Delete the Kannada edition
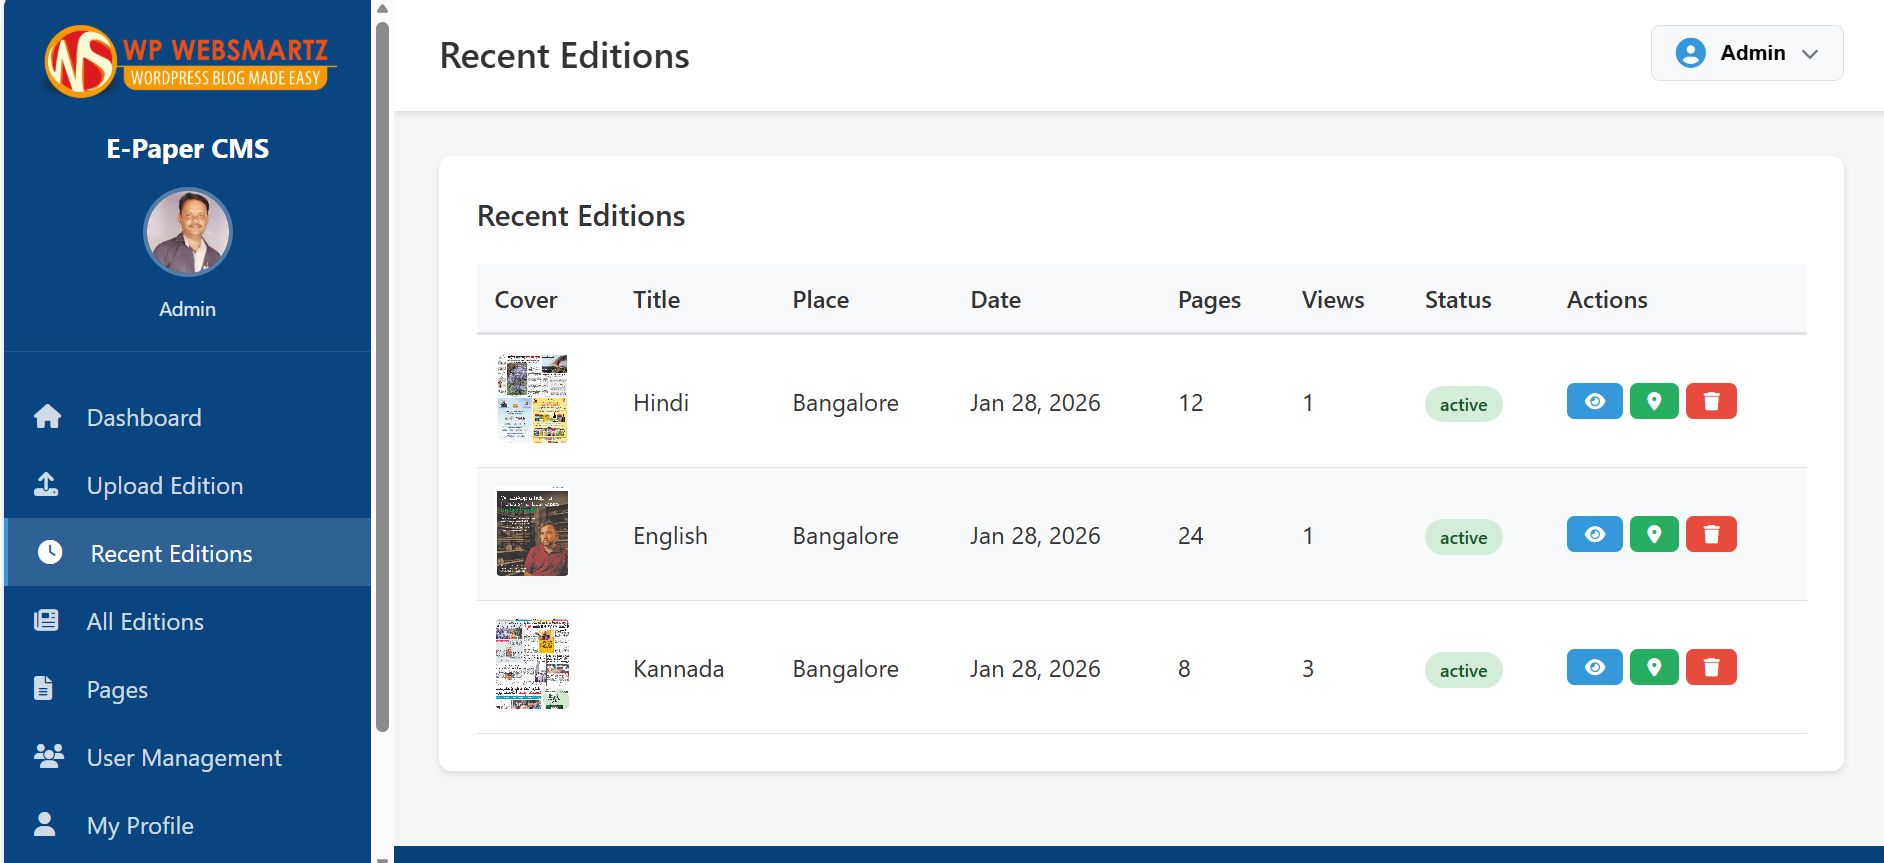1884x863 pixels. point(1711,667)
